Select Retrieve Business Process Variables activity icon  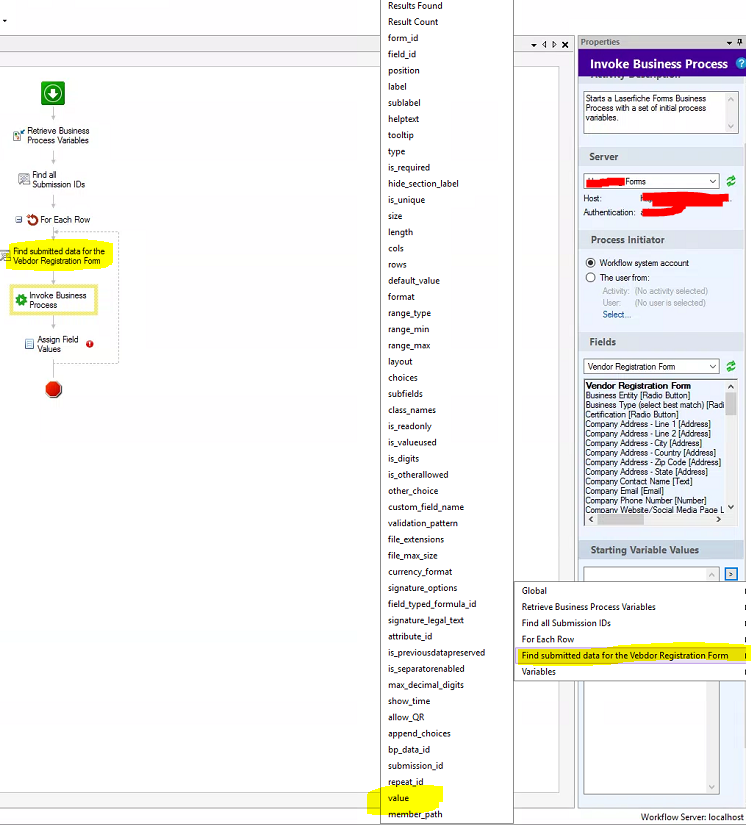18,135
